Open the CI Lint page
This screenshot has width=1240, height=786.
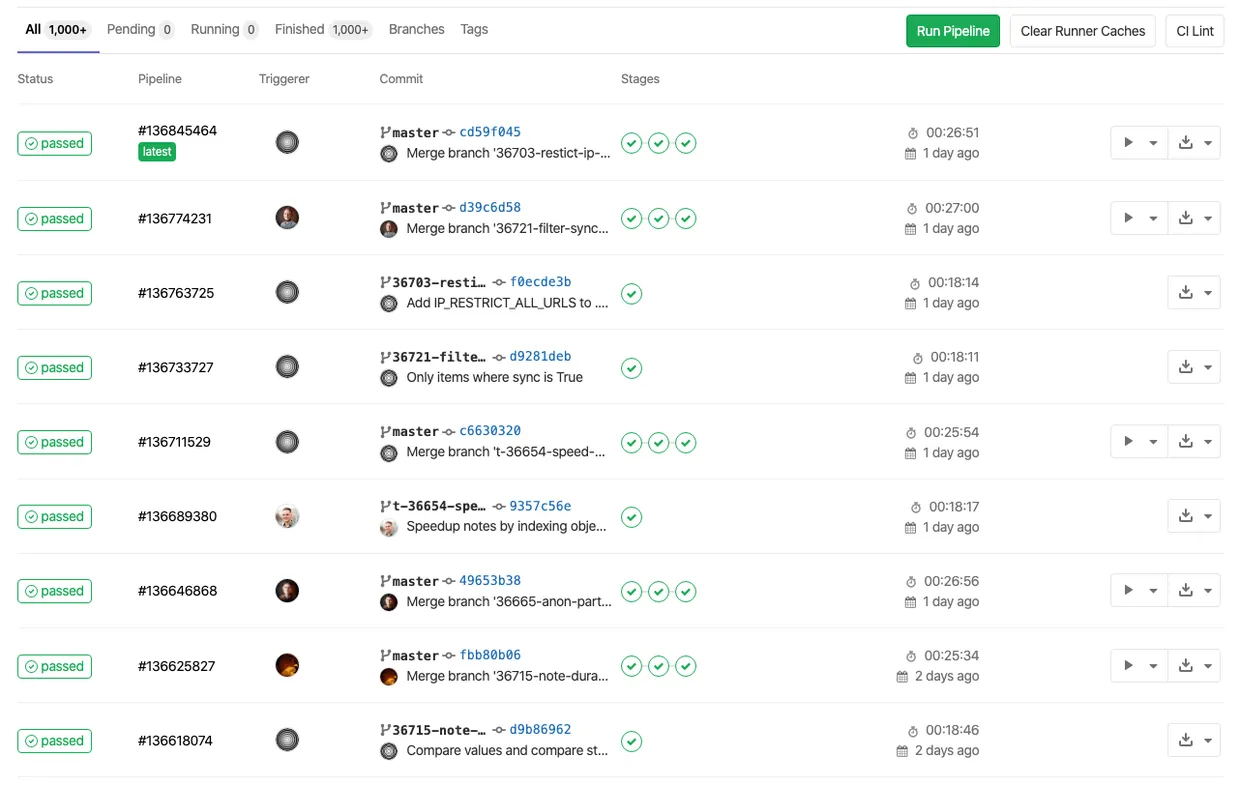tap(1194, 31)
